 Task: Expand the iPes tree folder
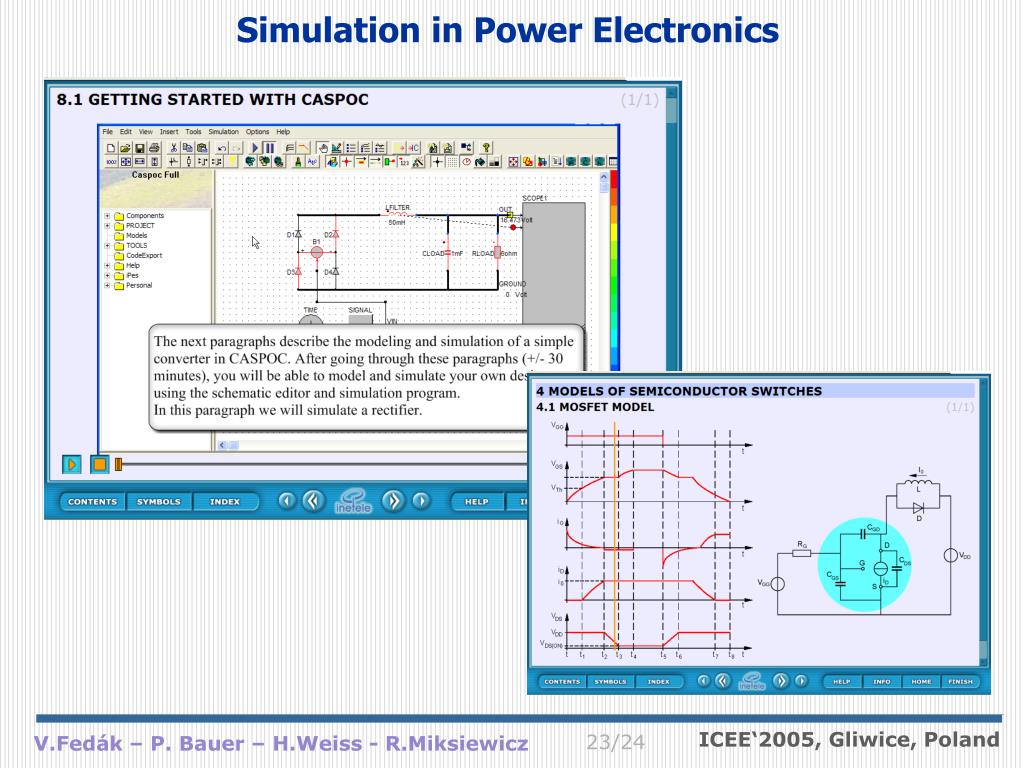coord(107,276)
